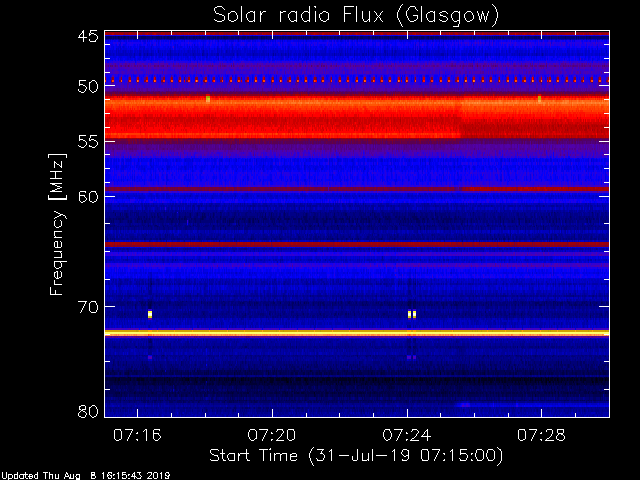The height and width of the screenshot is (480, 640).
Task: Click the bright yellow emission line below 70 MHz
Action: coord(357,333)
